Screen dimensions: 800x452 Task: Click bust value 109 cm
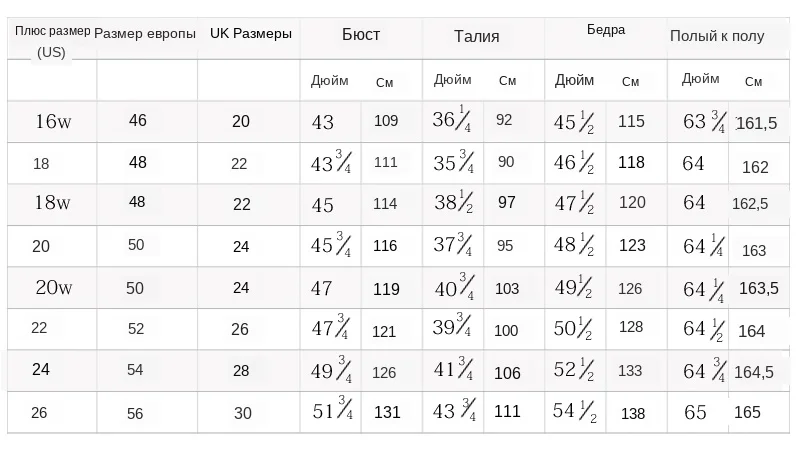click(x=386, y=121)
